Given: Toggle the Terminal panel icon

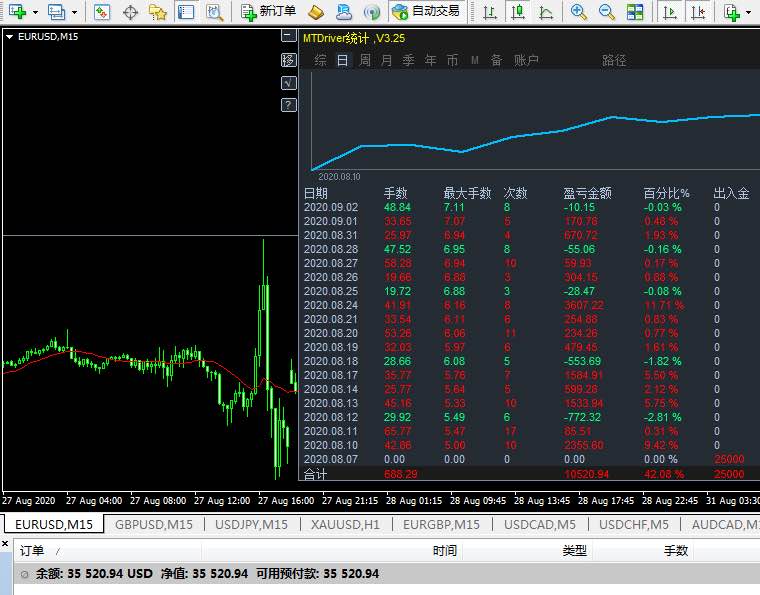Looking at the screenshot, I should [186, 12].
